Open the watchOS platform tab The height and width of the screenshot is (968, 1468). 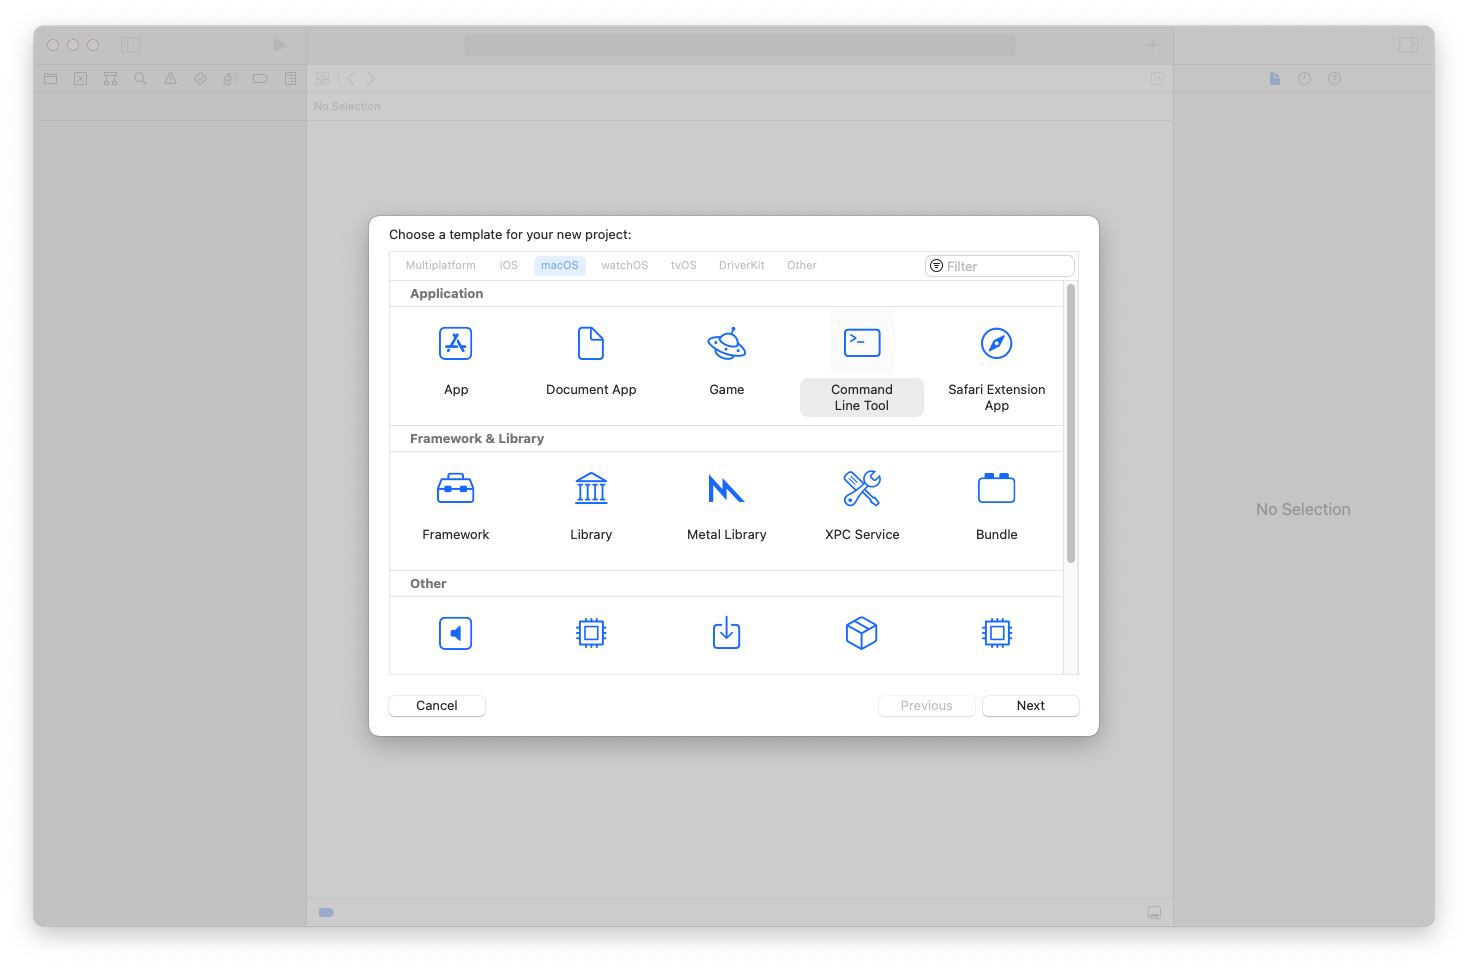point(624,266)
